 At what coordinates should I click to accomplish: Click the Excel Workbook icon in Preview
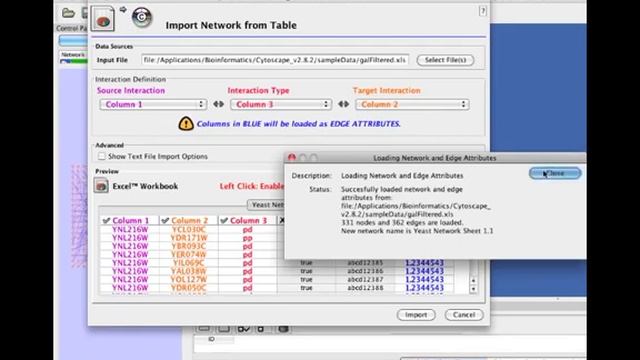click(101, 186)
